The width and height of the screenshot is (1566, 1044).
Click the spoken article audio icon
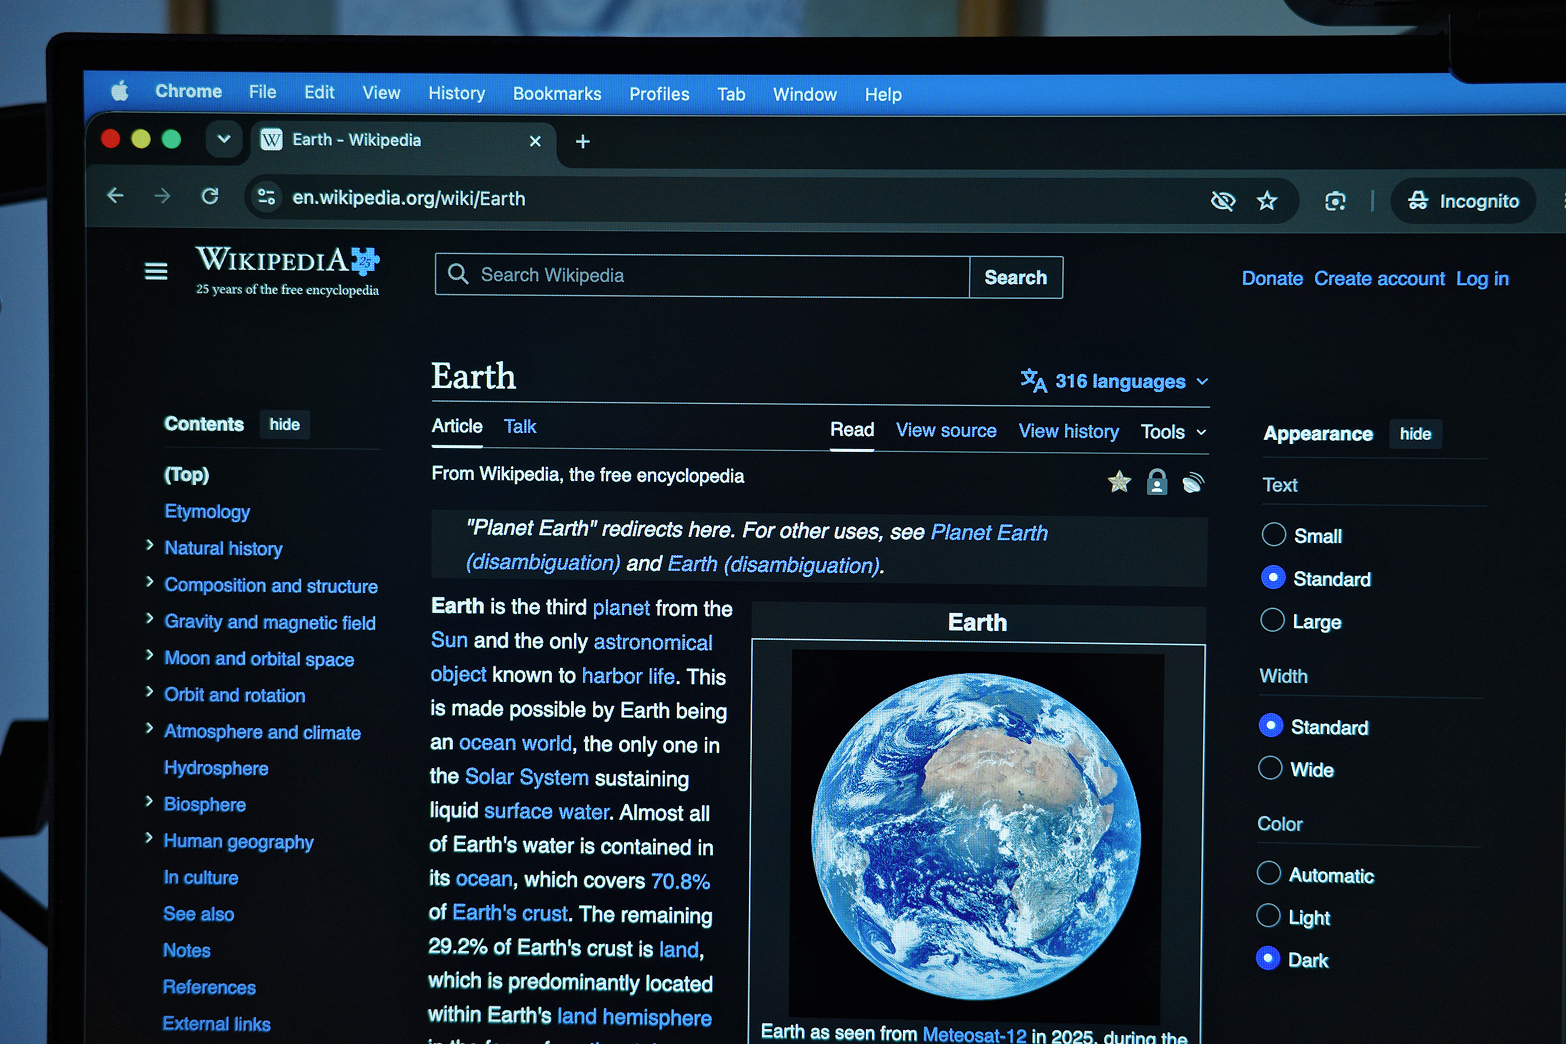[1192, 483]
